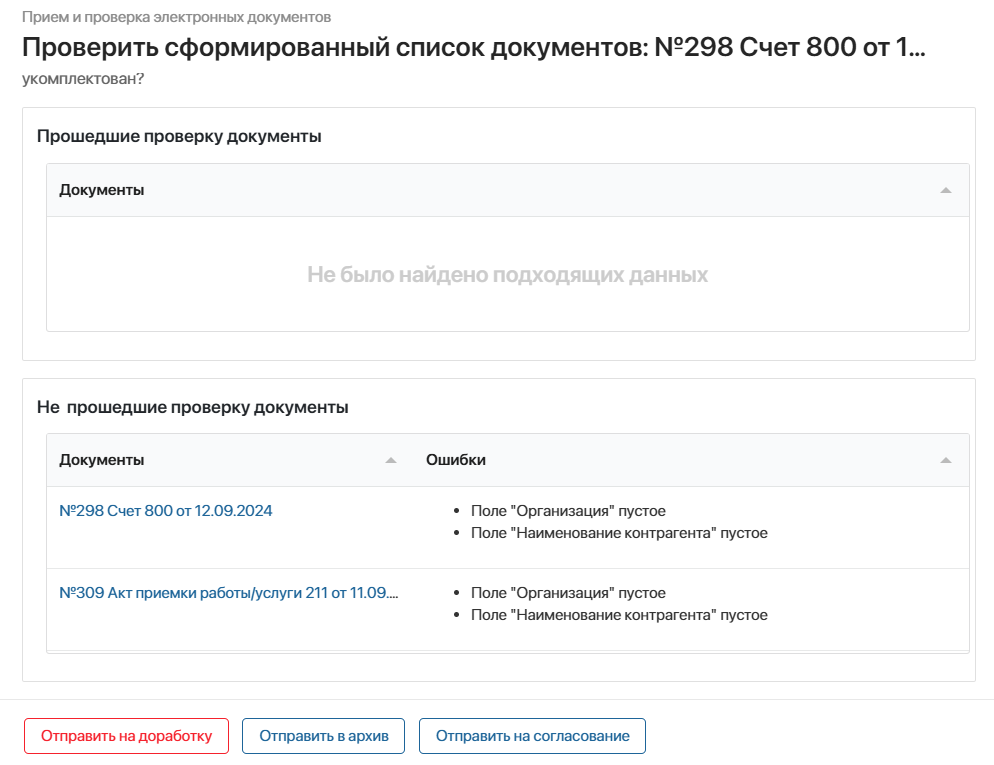
Task: Open document №298 Счет 800 от 12.09.2024
Action: (x=166, y=510)
